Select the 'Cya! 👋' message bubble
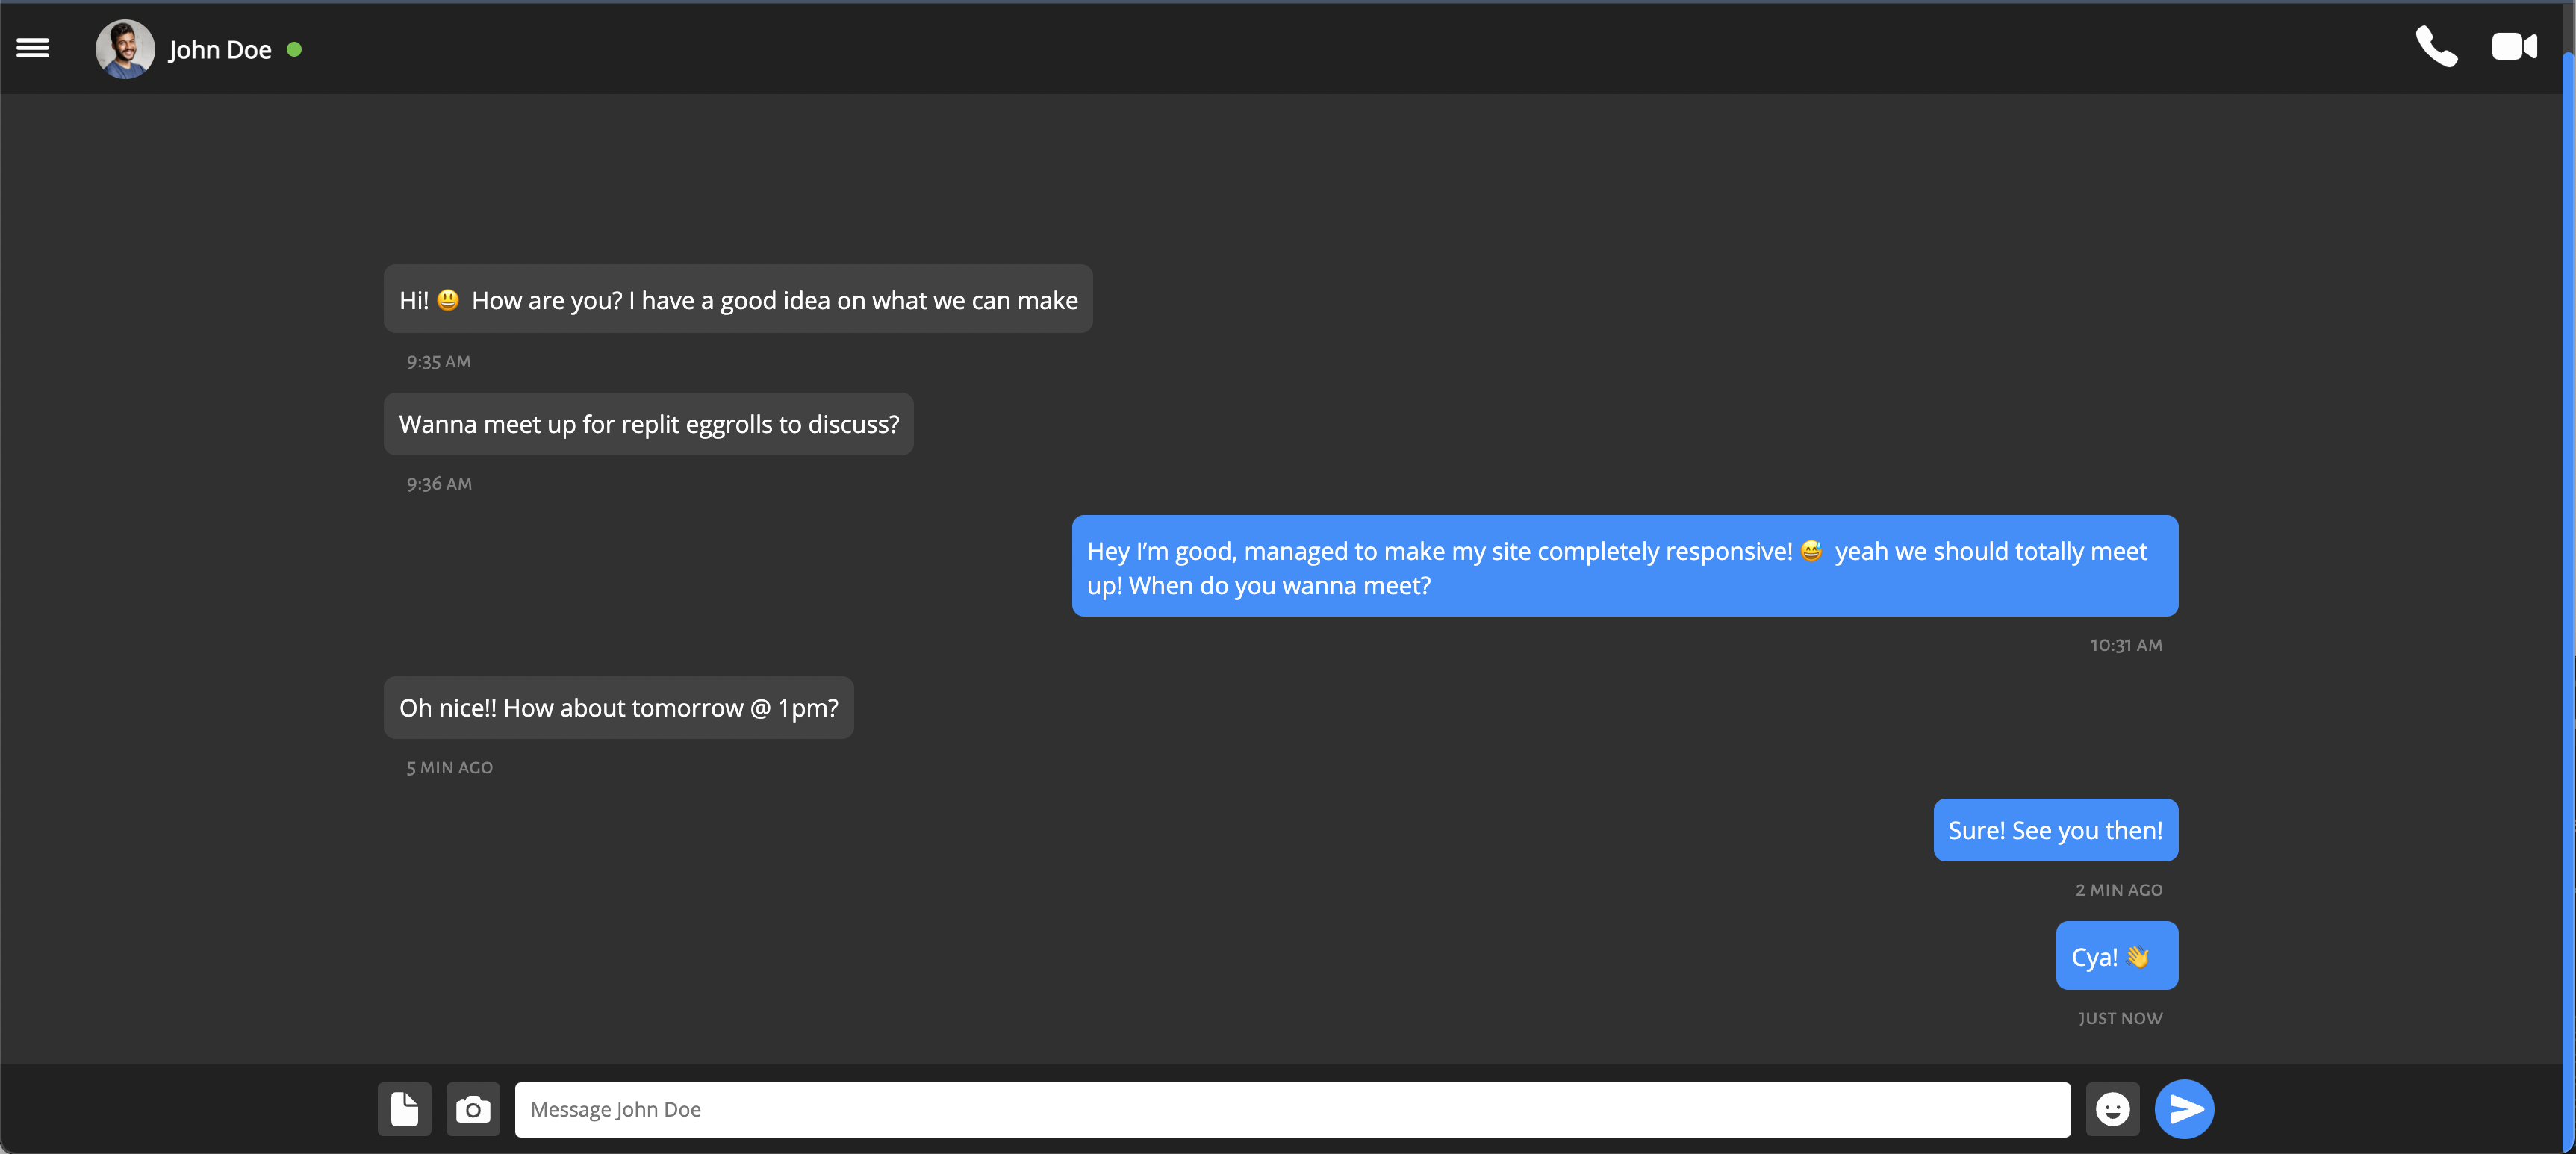Screen dimensions: 2576x1154 point(2117,955)
